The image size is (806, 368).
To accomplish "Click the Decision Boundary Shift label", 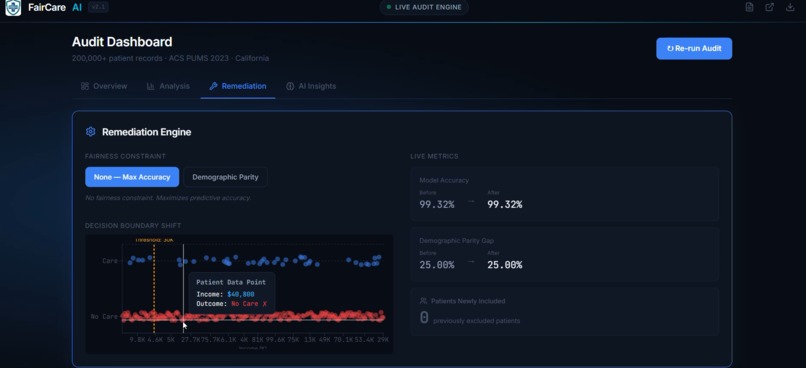I will coord(133,226).
